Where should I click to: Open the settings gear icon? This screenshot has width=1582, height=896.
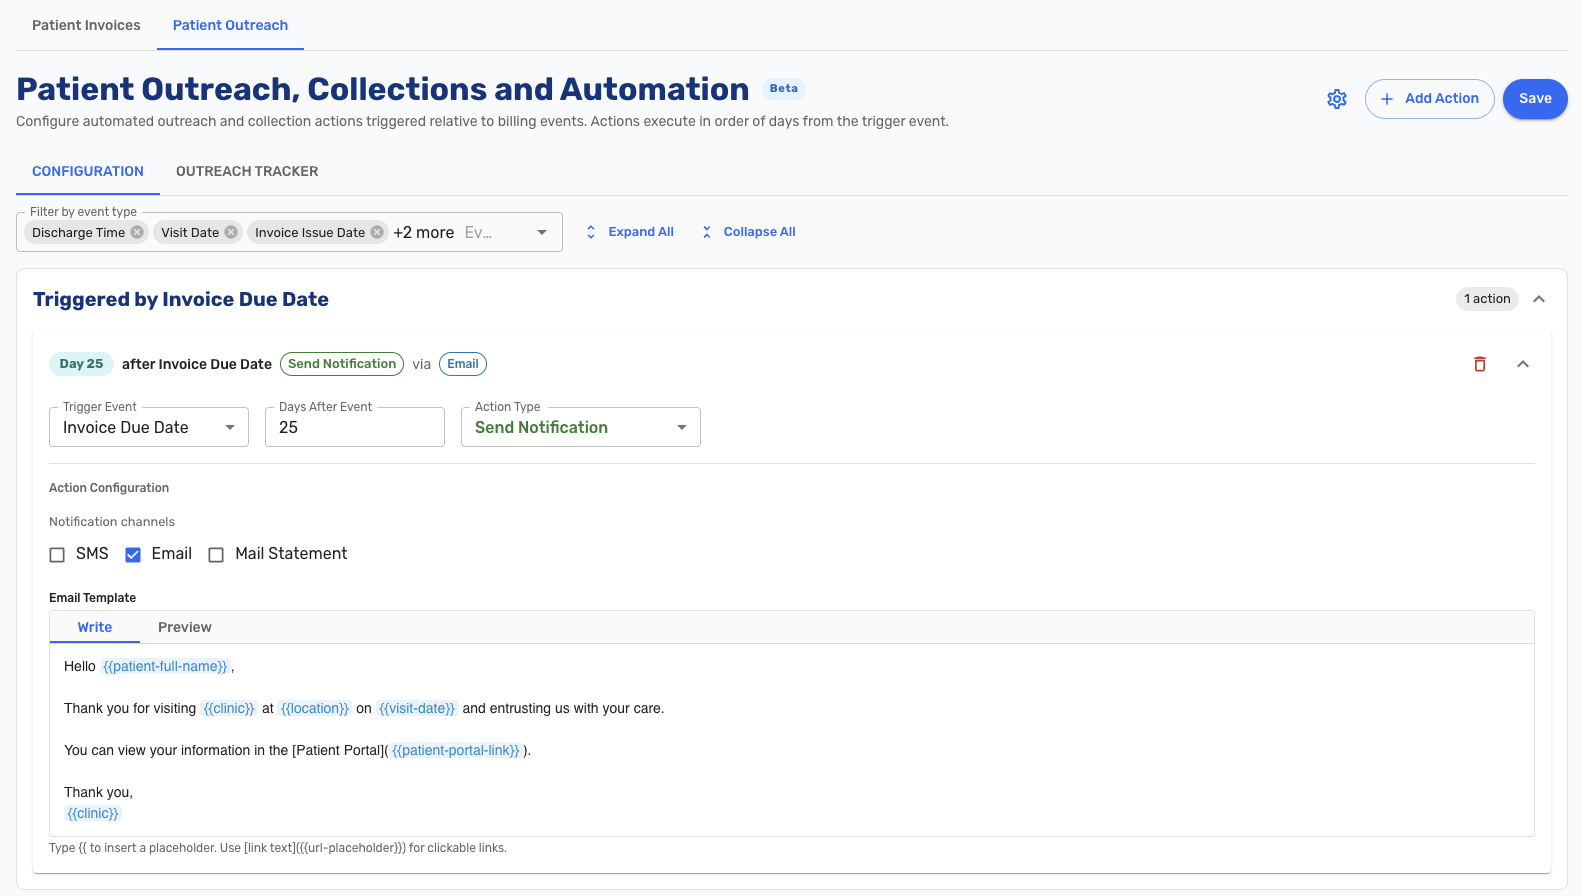(x=1337, y=99)
